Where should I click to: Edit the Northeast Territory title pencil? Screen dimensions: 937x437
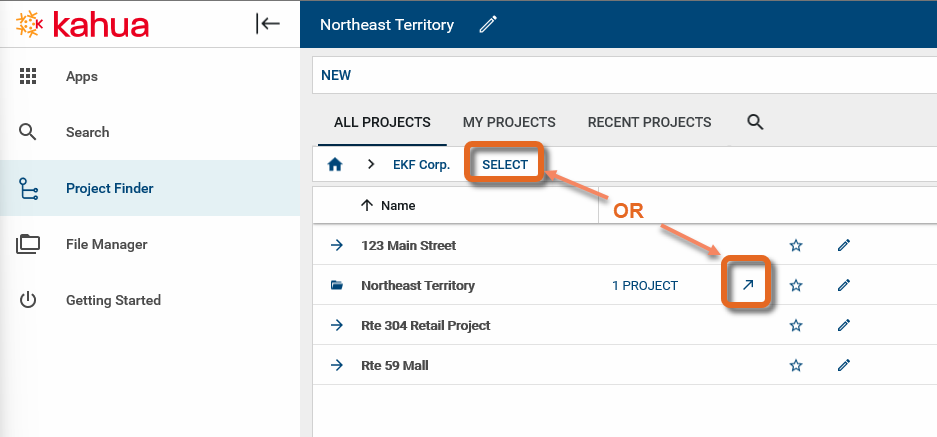click(488, 24)
